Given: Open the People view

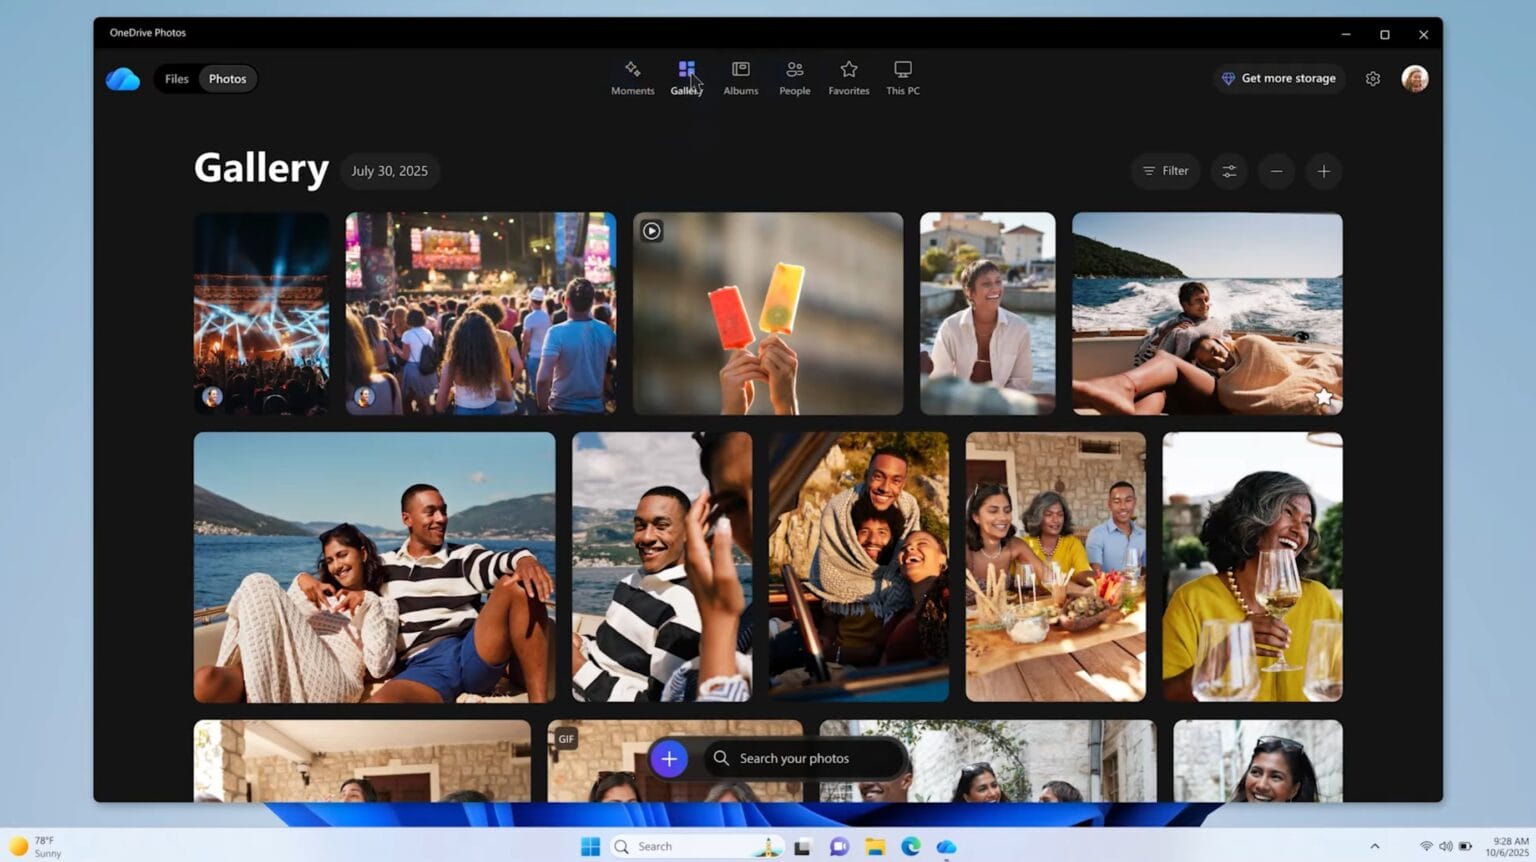Looking at the screenshot, I should pyautogui.click(x=794, y=78).
